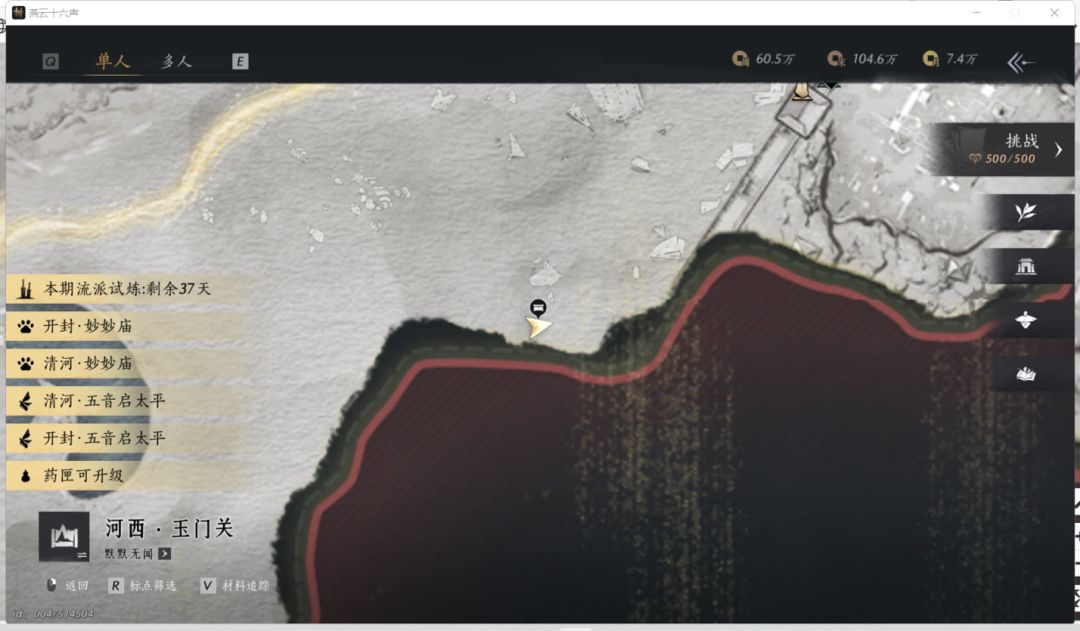The image size is (1080, 631).
Task: Click the Q key icon
Action: coord(50,61)
